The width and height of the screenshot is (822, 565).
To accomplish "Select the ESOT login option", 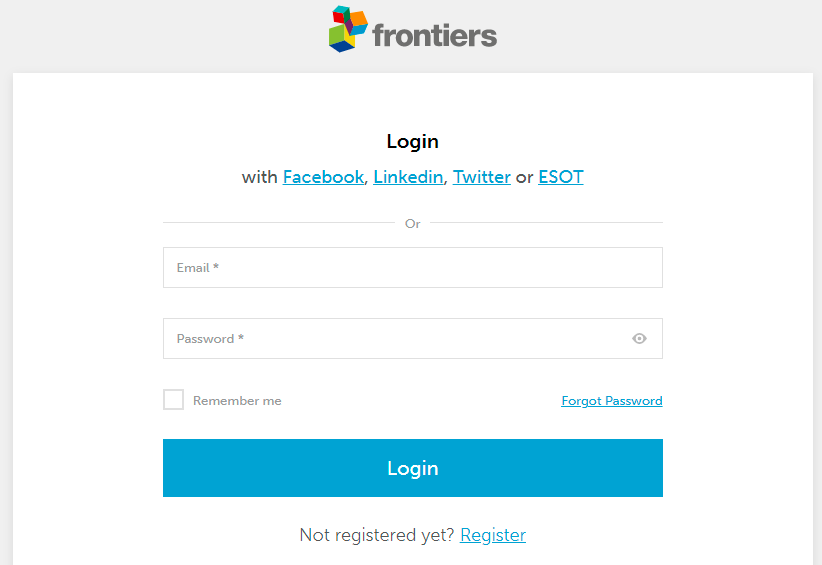I will [x=560, y=177].
